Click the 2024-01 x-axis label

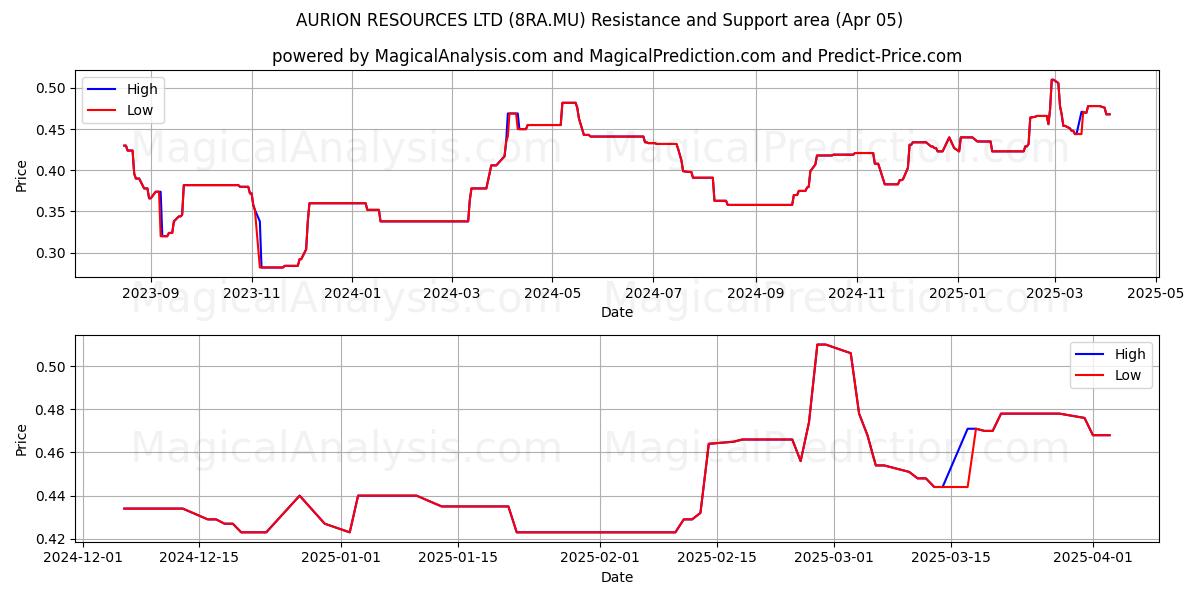352,293
